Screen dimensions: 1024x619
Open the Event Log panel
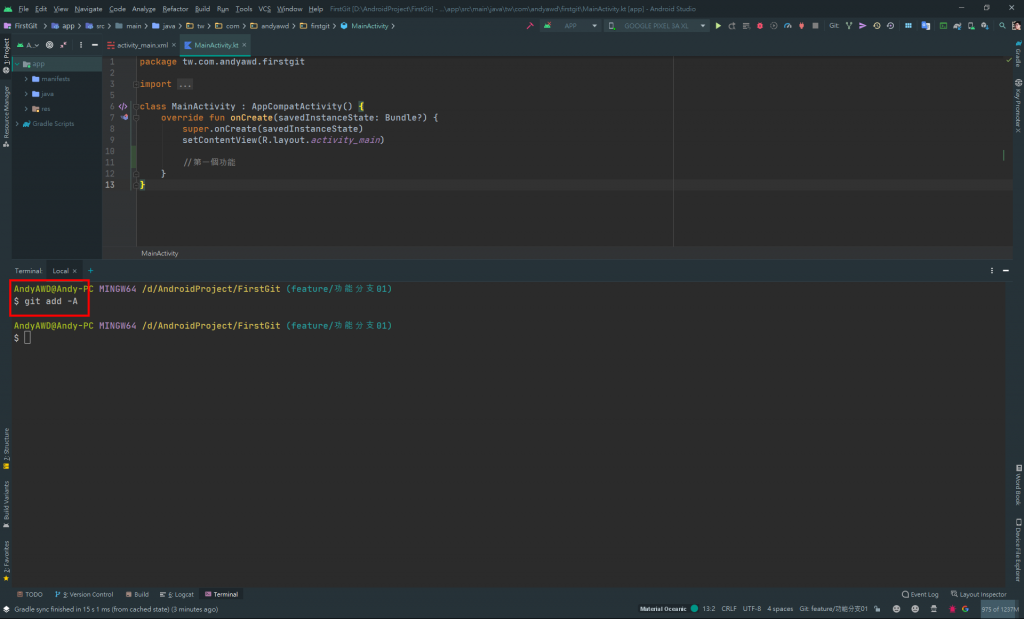pos(920,594)
